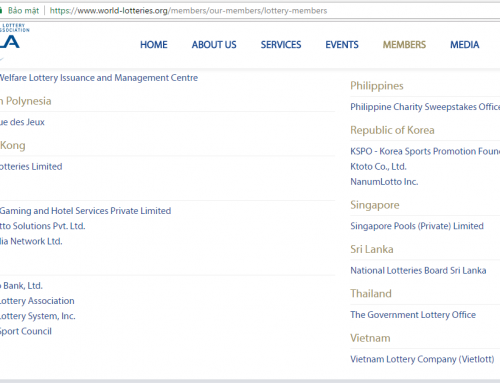
Task: Open the HOME navigation menu
Action: tap(154, 45)
